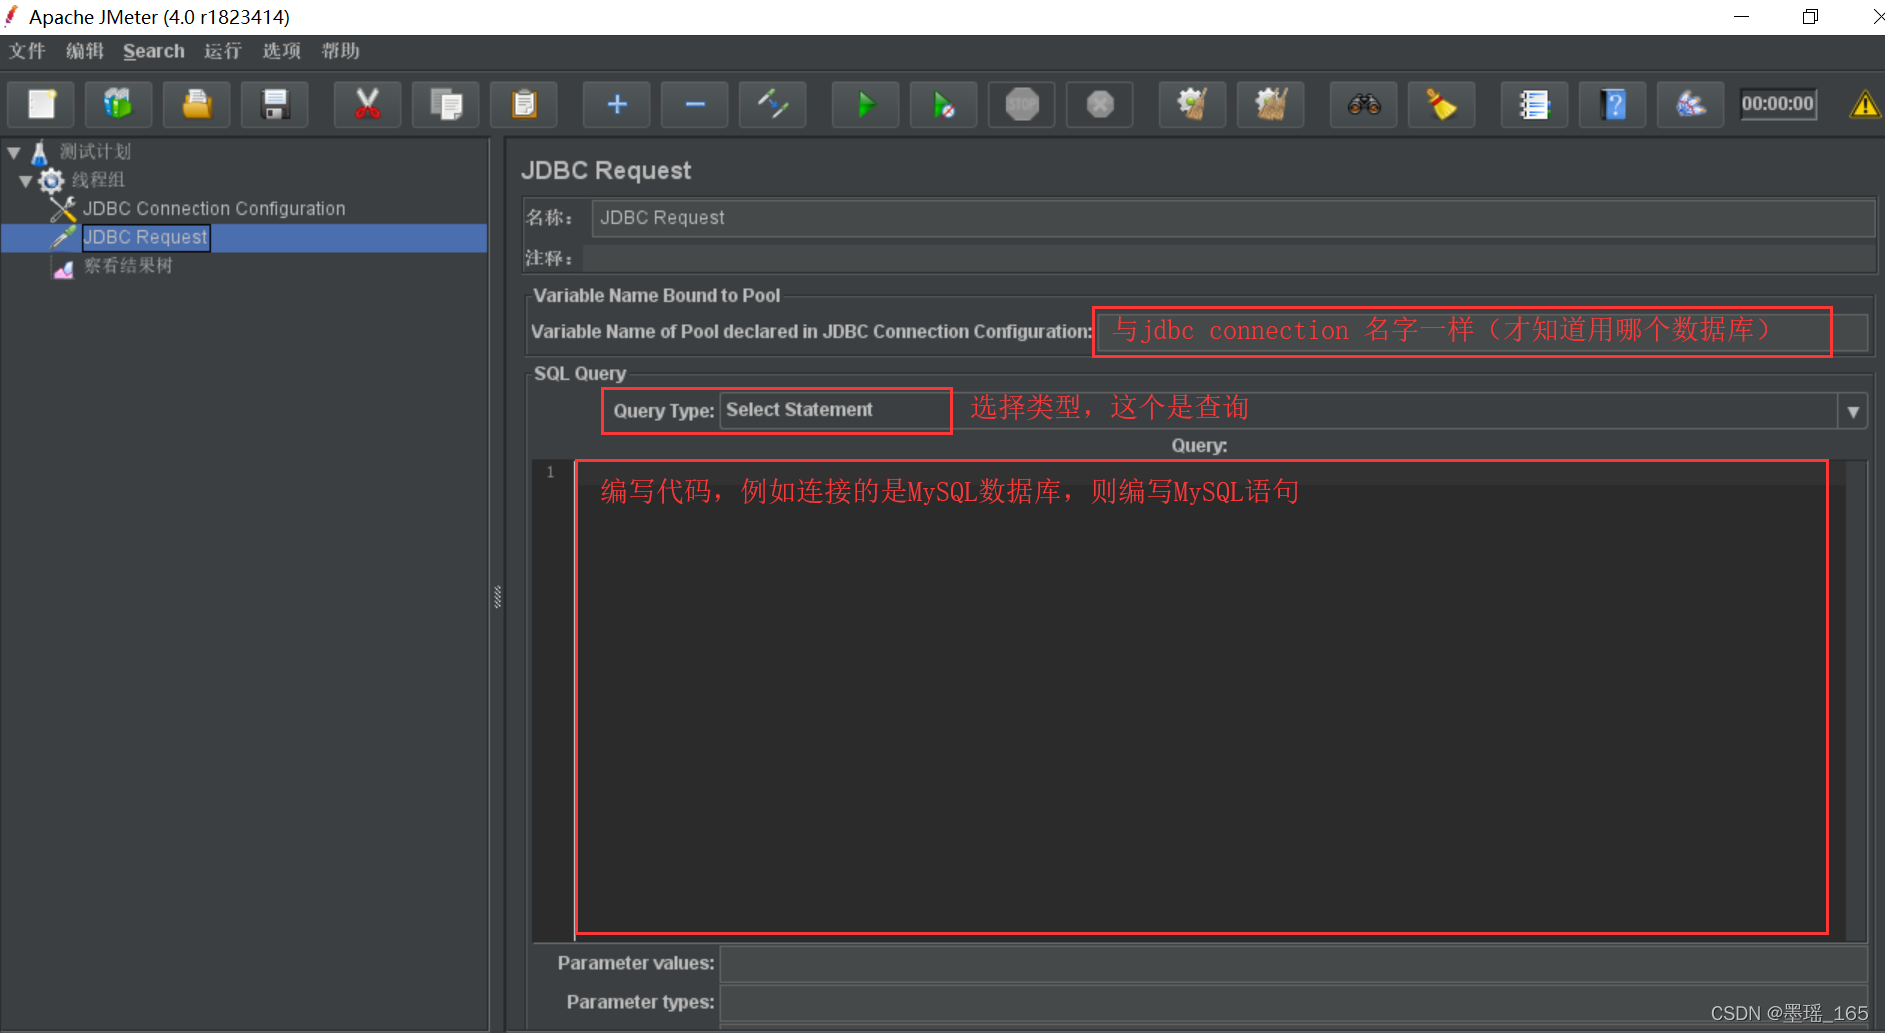Click the Stop test icon
The height and width of the screenshot is (1033, 1885).
1021,104
